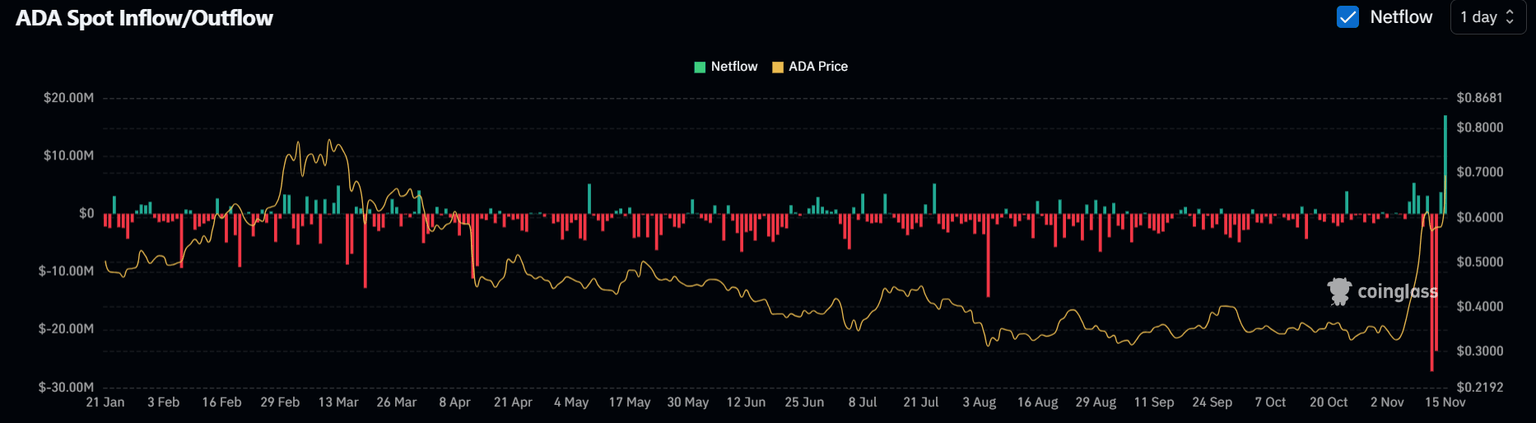1536x423 pixels.
Task: Click the $-30.00M y-axis label
Action: 67,387
